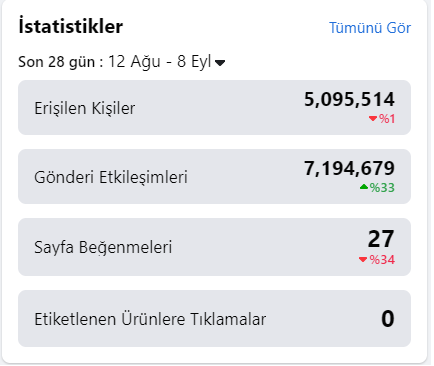Screen dimensions: 434x366
Task: Click the 7,194,679 engagement number
Action: 349,168
